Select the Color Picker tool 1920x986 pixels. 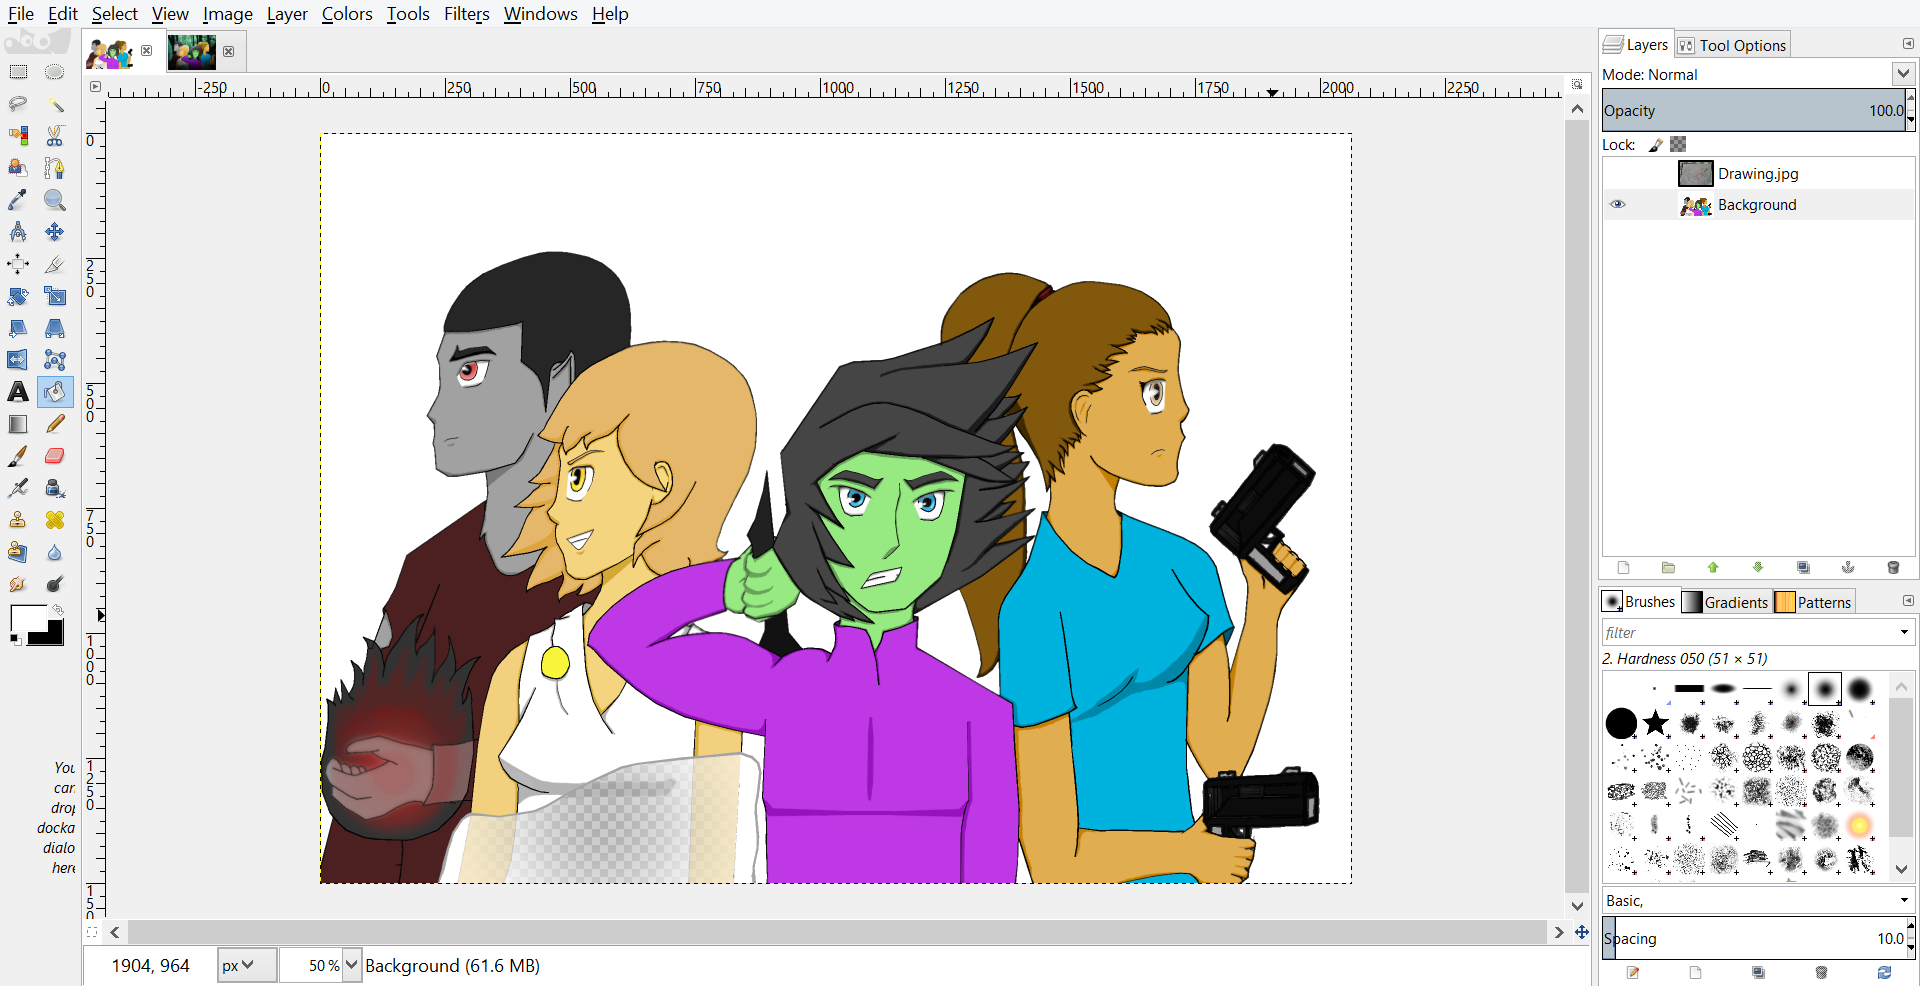click(x=18, y=200)
